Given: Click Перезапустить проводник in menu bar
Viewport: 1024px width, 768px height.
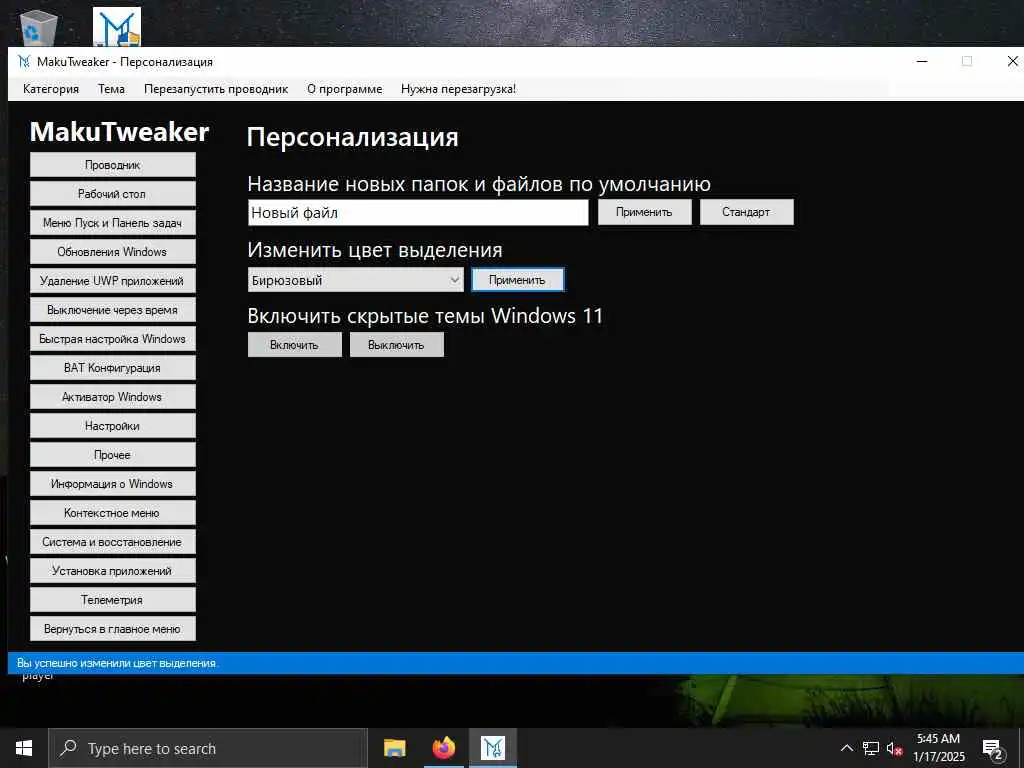Looking at the screenshot, I should [216, 89].
